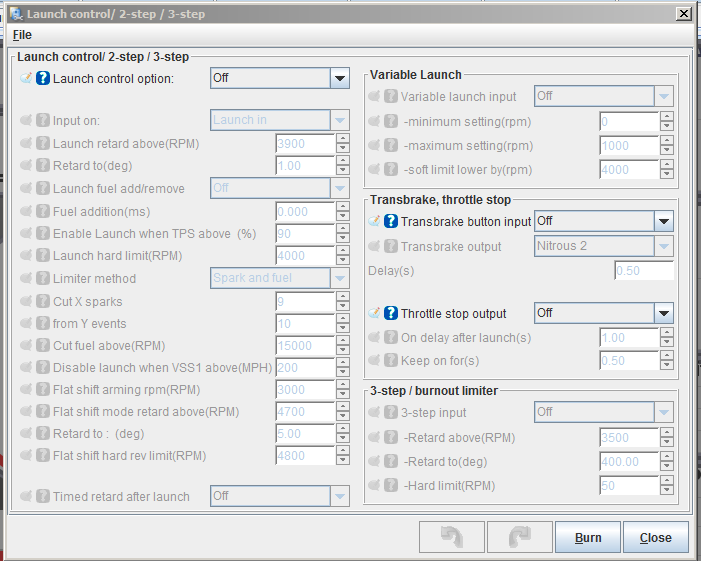Click help icon for 3-step input
Screen dimensions: 701x561
pyautogui.click(x=391, y=412)
